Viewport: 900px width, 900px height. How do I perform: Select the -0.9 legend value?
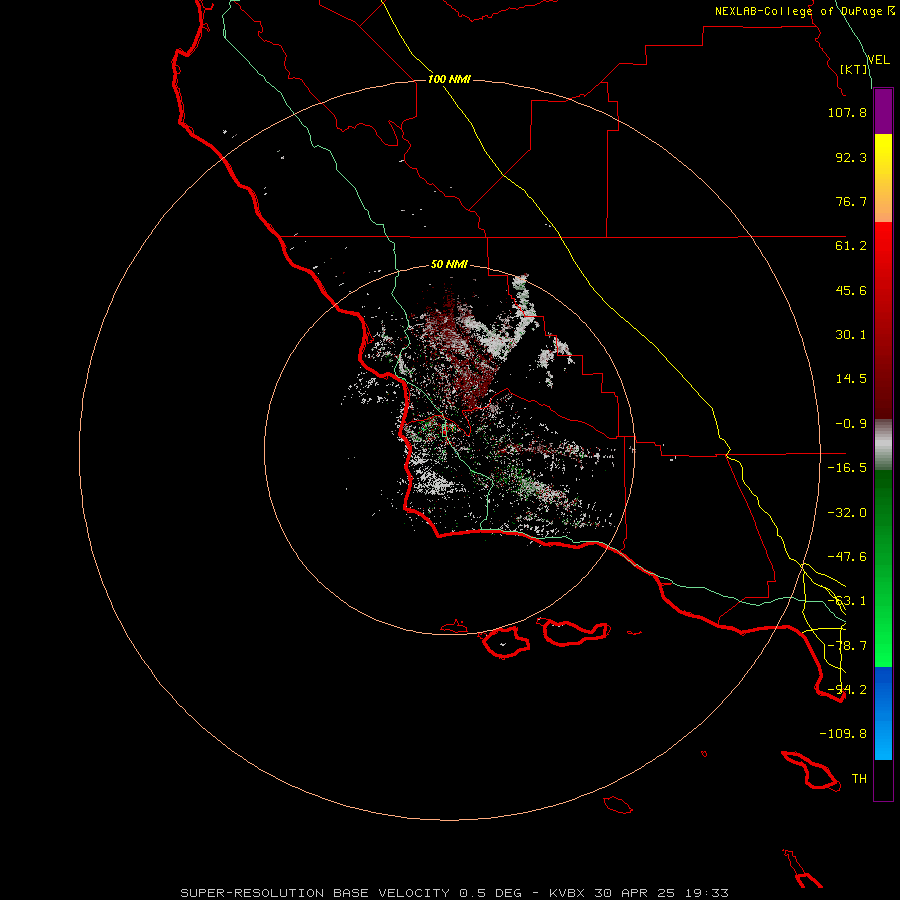pos(851,424)
